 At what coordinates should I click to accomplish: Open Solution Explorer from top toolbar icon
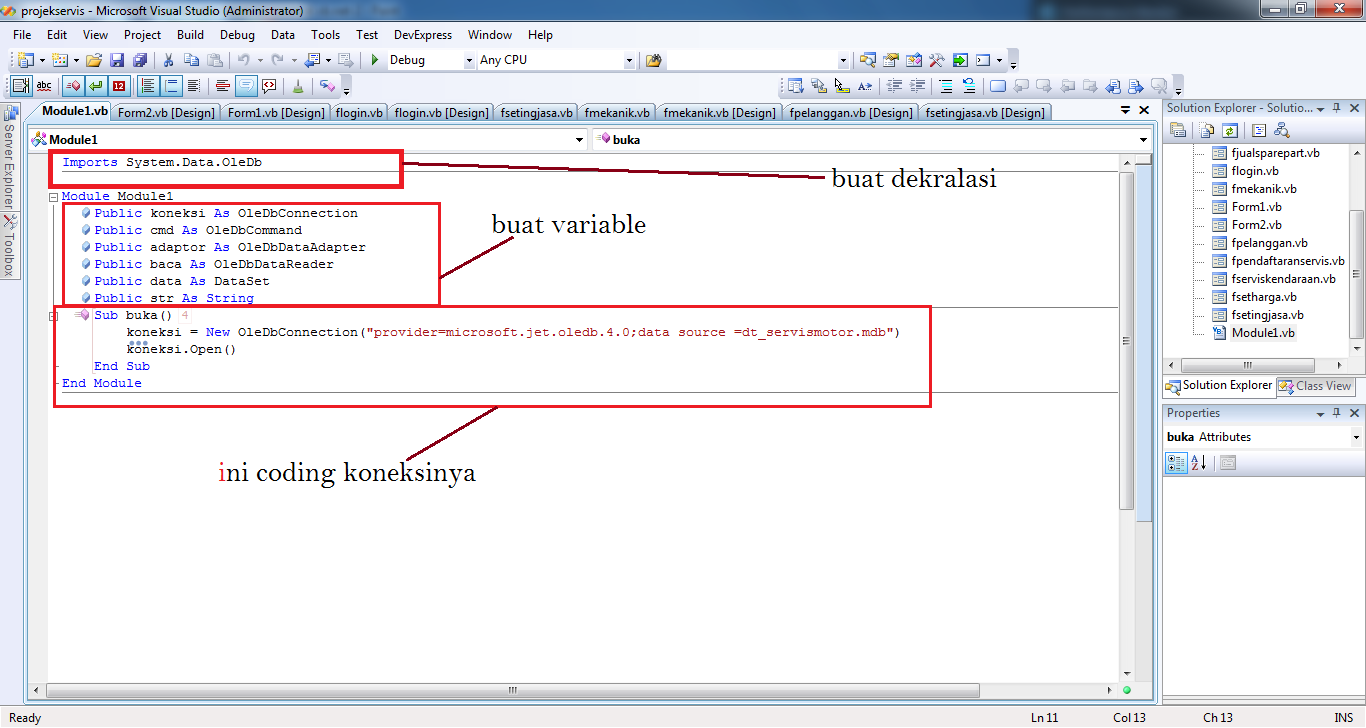(x=867, y=60)
